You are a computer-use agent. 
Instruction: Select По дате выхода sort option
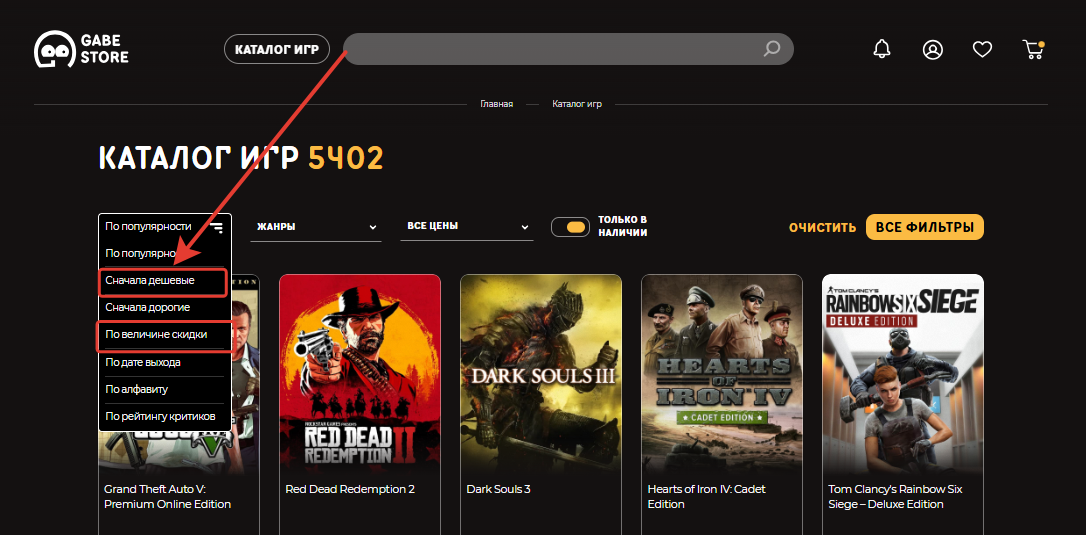tap(165, 362)
